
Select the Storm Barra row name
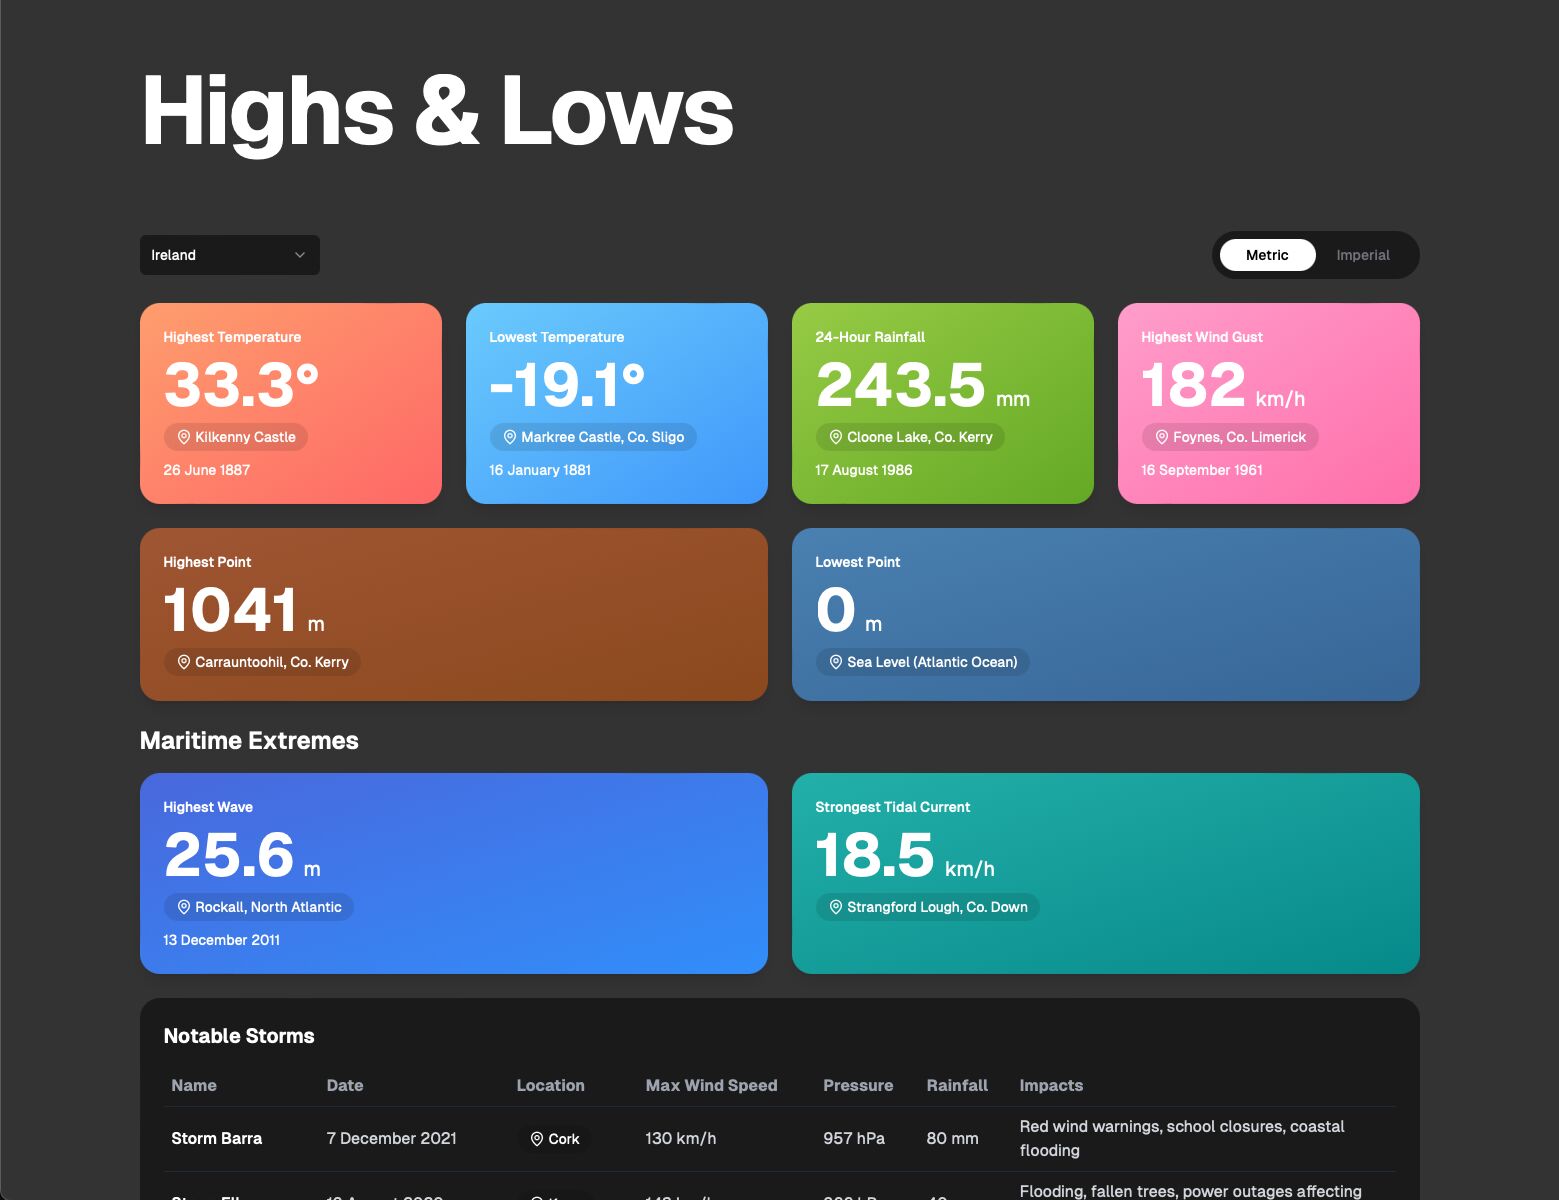coord(216,1138)
